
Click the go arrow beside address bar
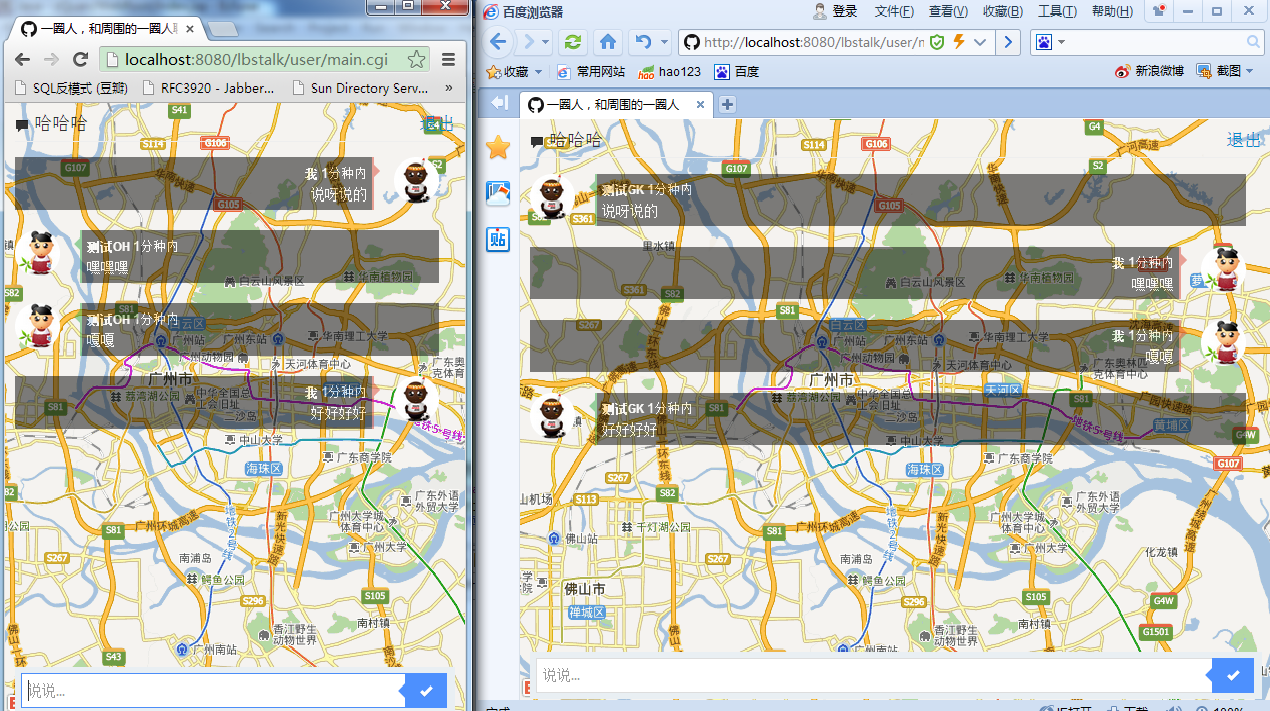pyautogui.click(x=1009, y=42)
